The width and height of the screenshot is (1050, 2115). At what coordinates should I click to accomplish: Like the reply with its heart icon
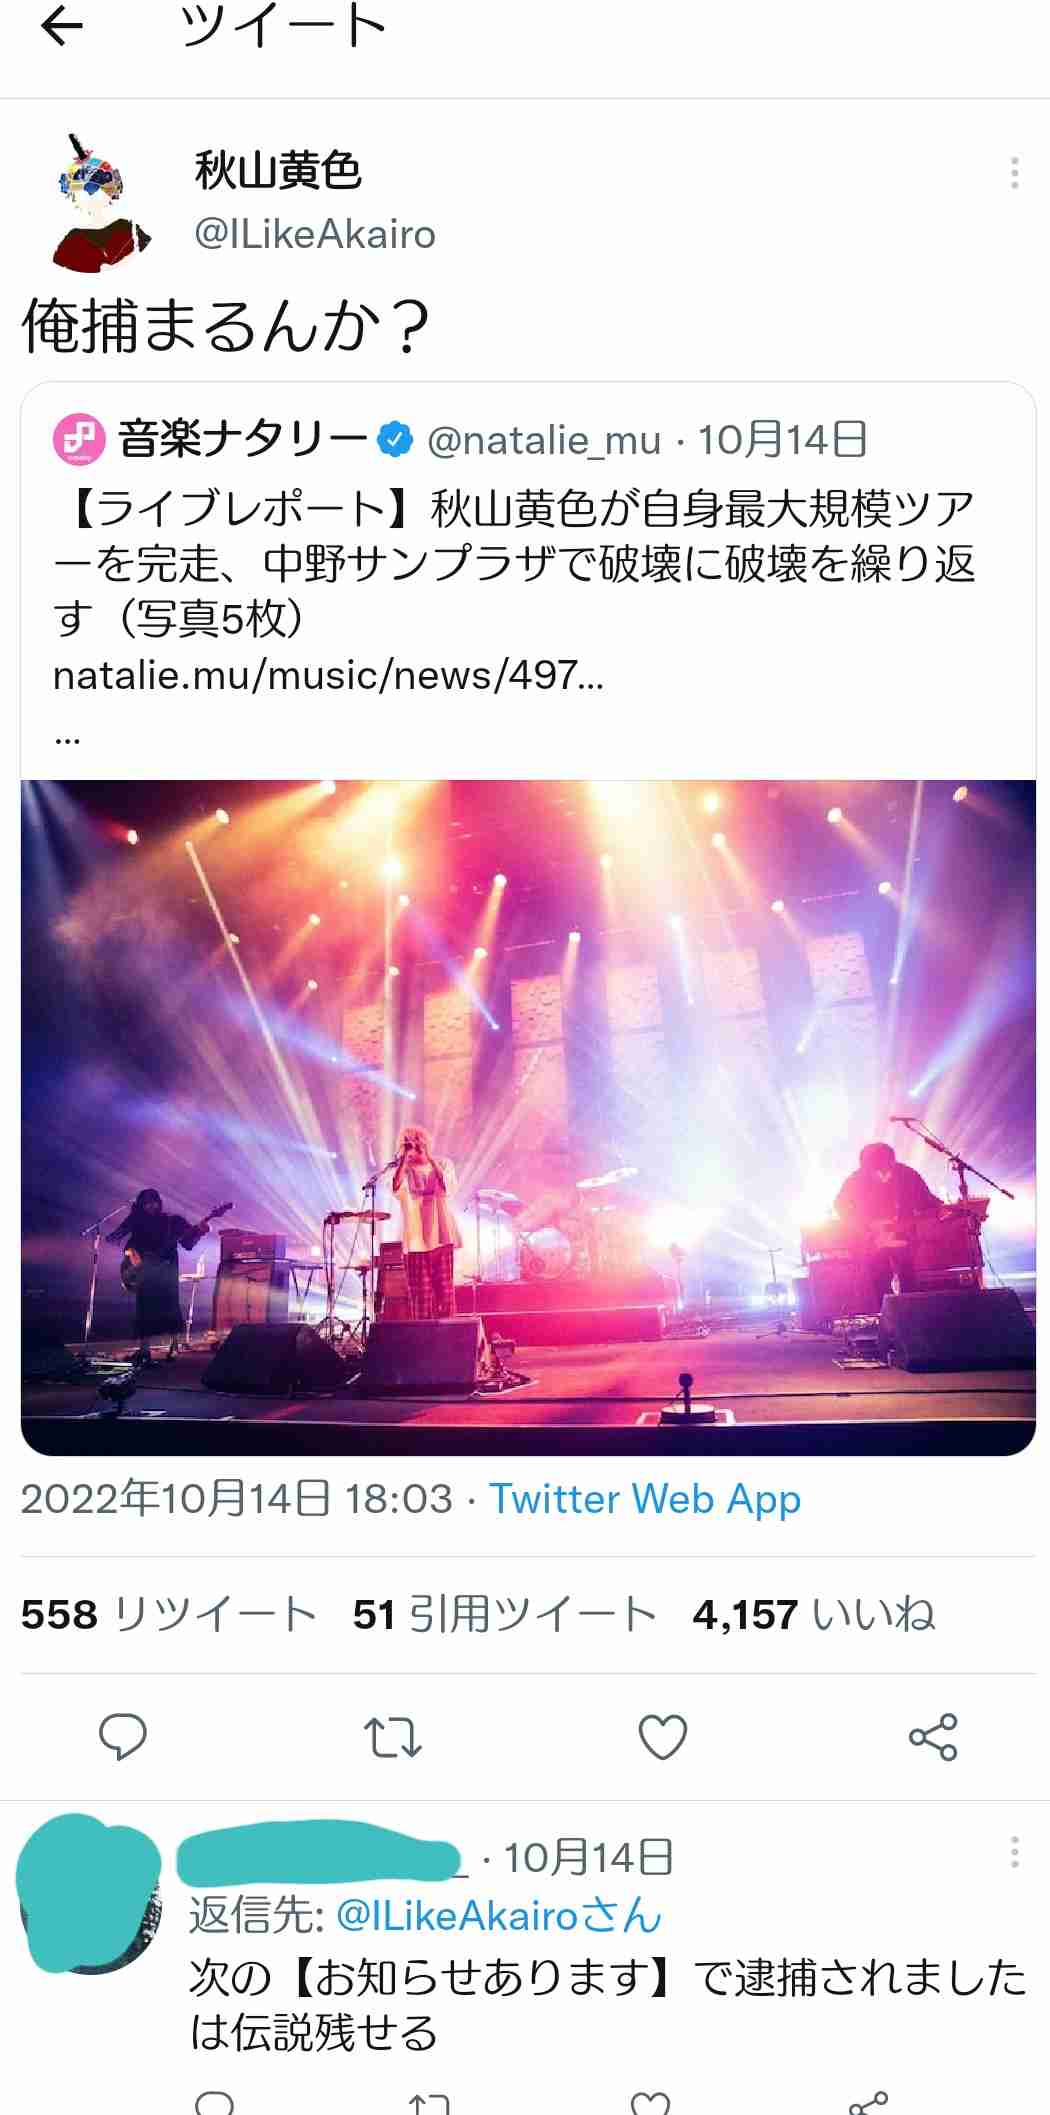click(651, 2100)
